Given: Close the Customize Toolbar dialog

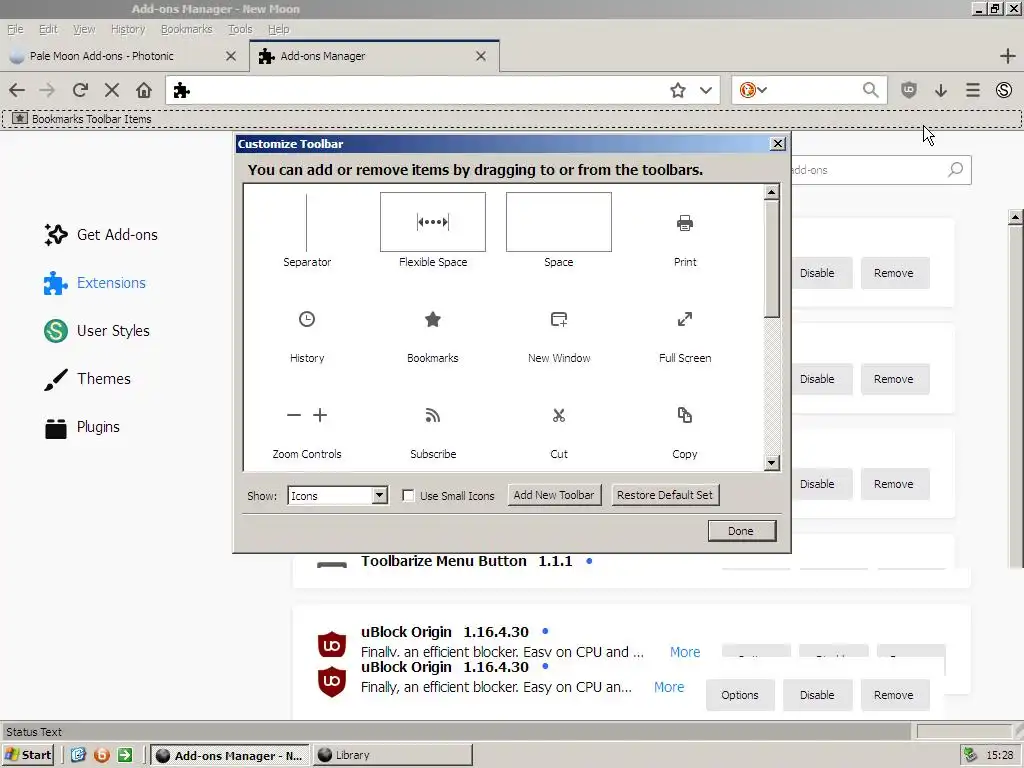Looking at the screenshot, I should [777, 144].
